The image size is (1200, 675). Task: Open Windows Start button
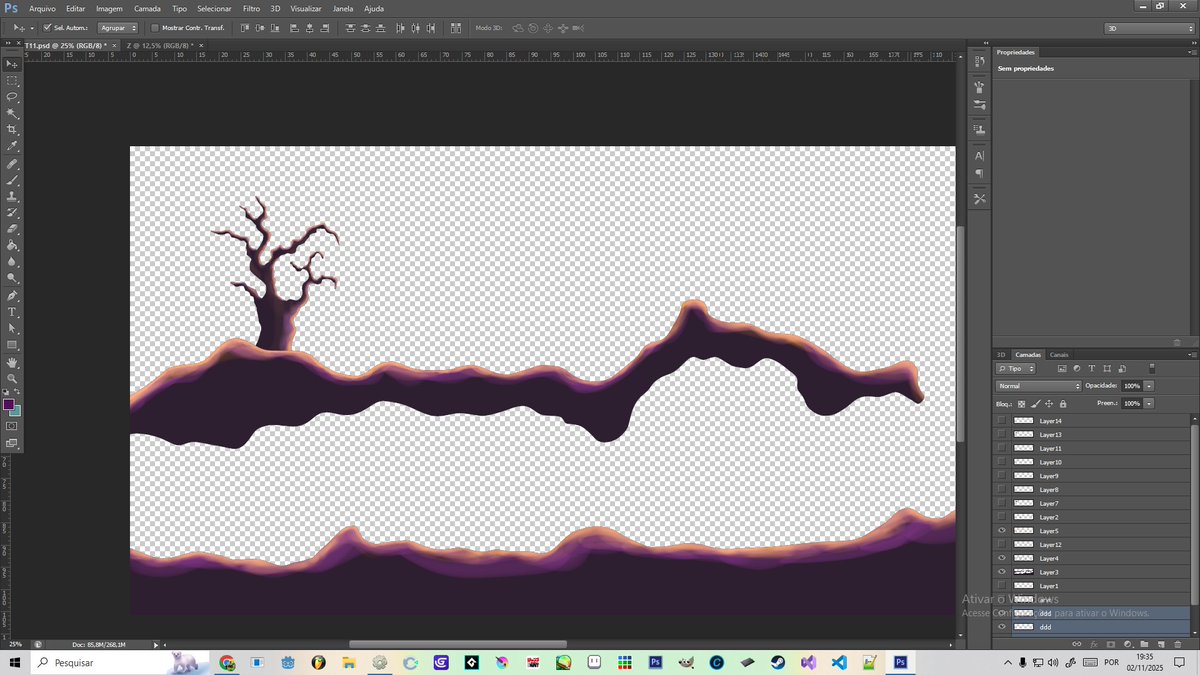pos(14,662)
